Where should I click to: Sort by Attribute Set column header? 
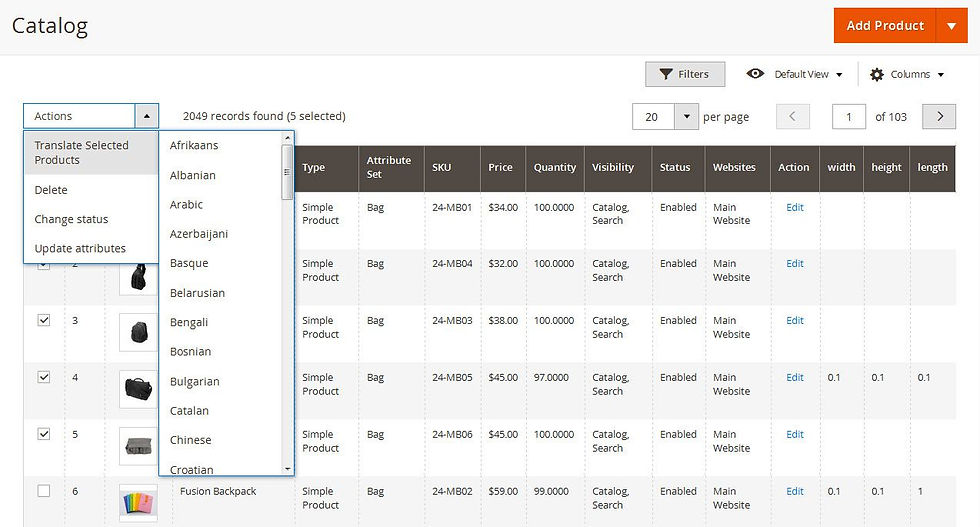pos(391,168)
